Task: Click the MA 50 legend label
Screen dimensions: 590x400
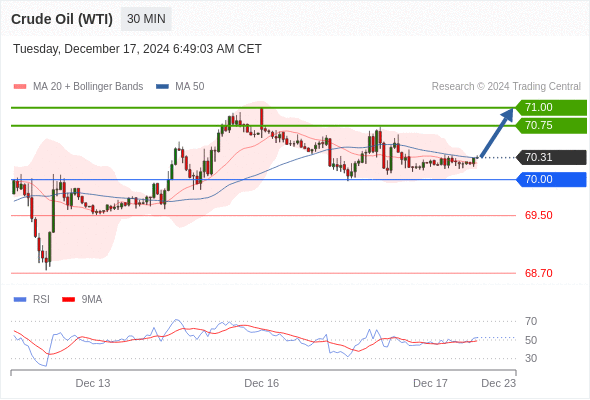Action: 190,87
